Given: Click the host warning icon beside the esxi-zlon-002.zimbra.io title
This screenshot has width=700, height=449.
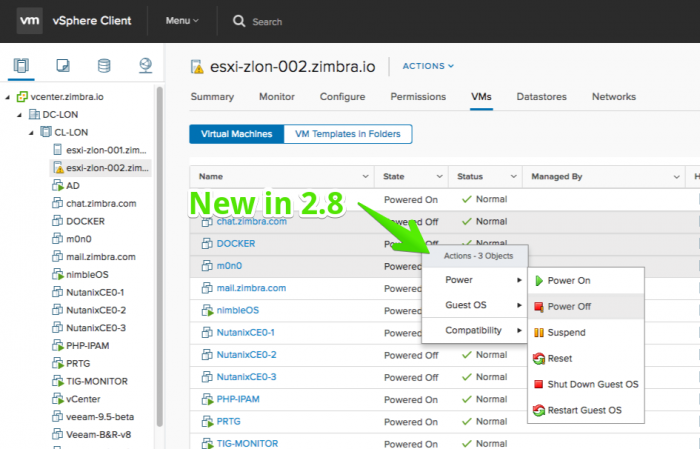Looking at the screenshot, I should [x=197, y=67].
